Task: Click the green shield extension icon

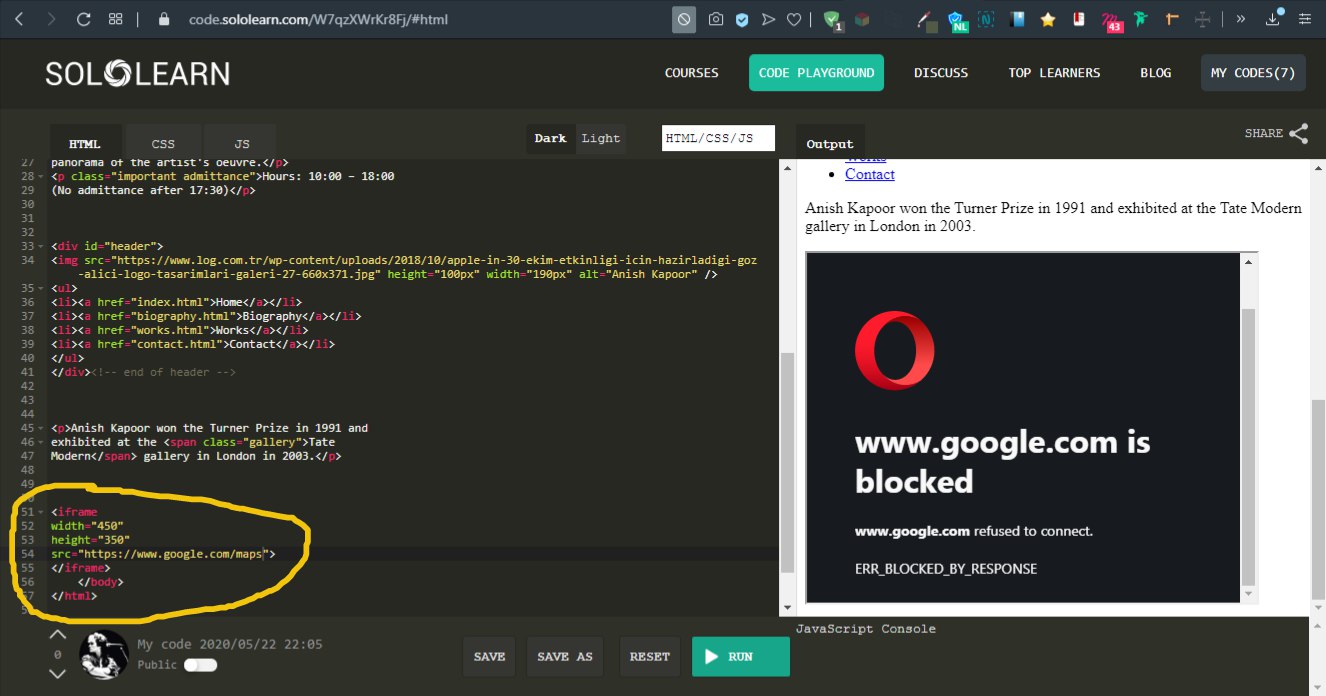Action: (832, 20)
